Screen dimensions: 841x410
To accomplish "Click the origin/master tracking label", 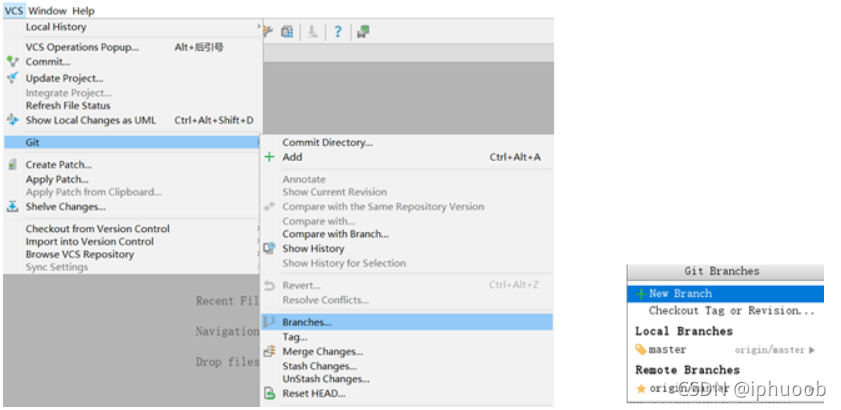I will click(769, 350).
